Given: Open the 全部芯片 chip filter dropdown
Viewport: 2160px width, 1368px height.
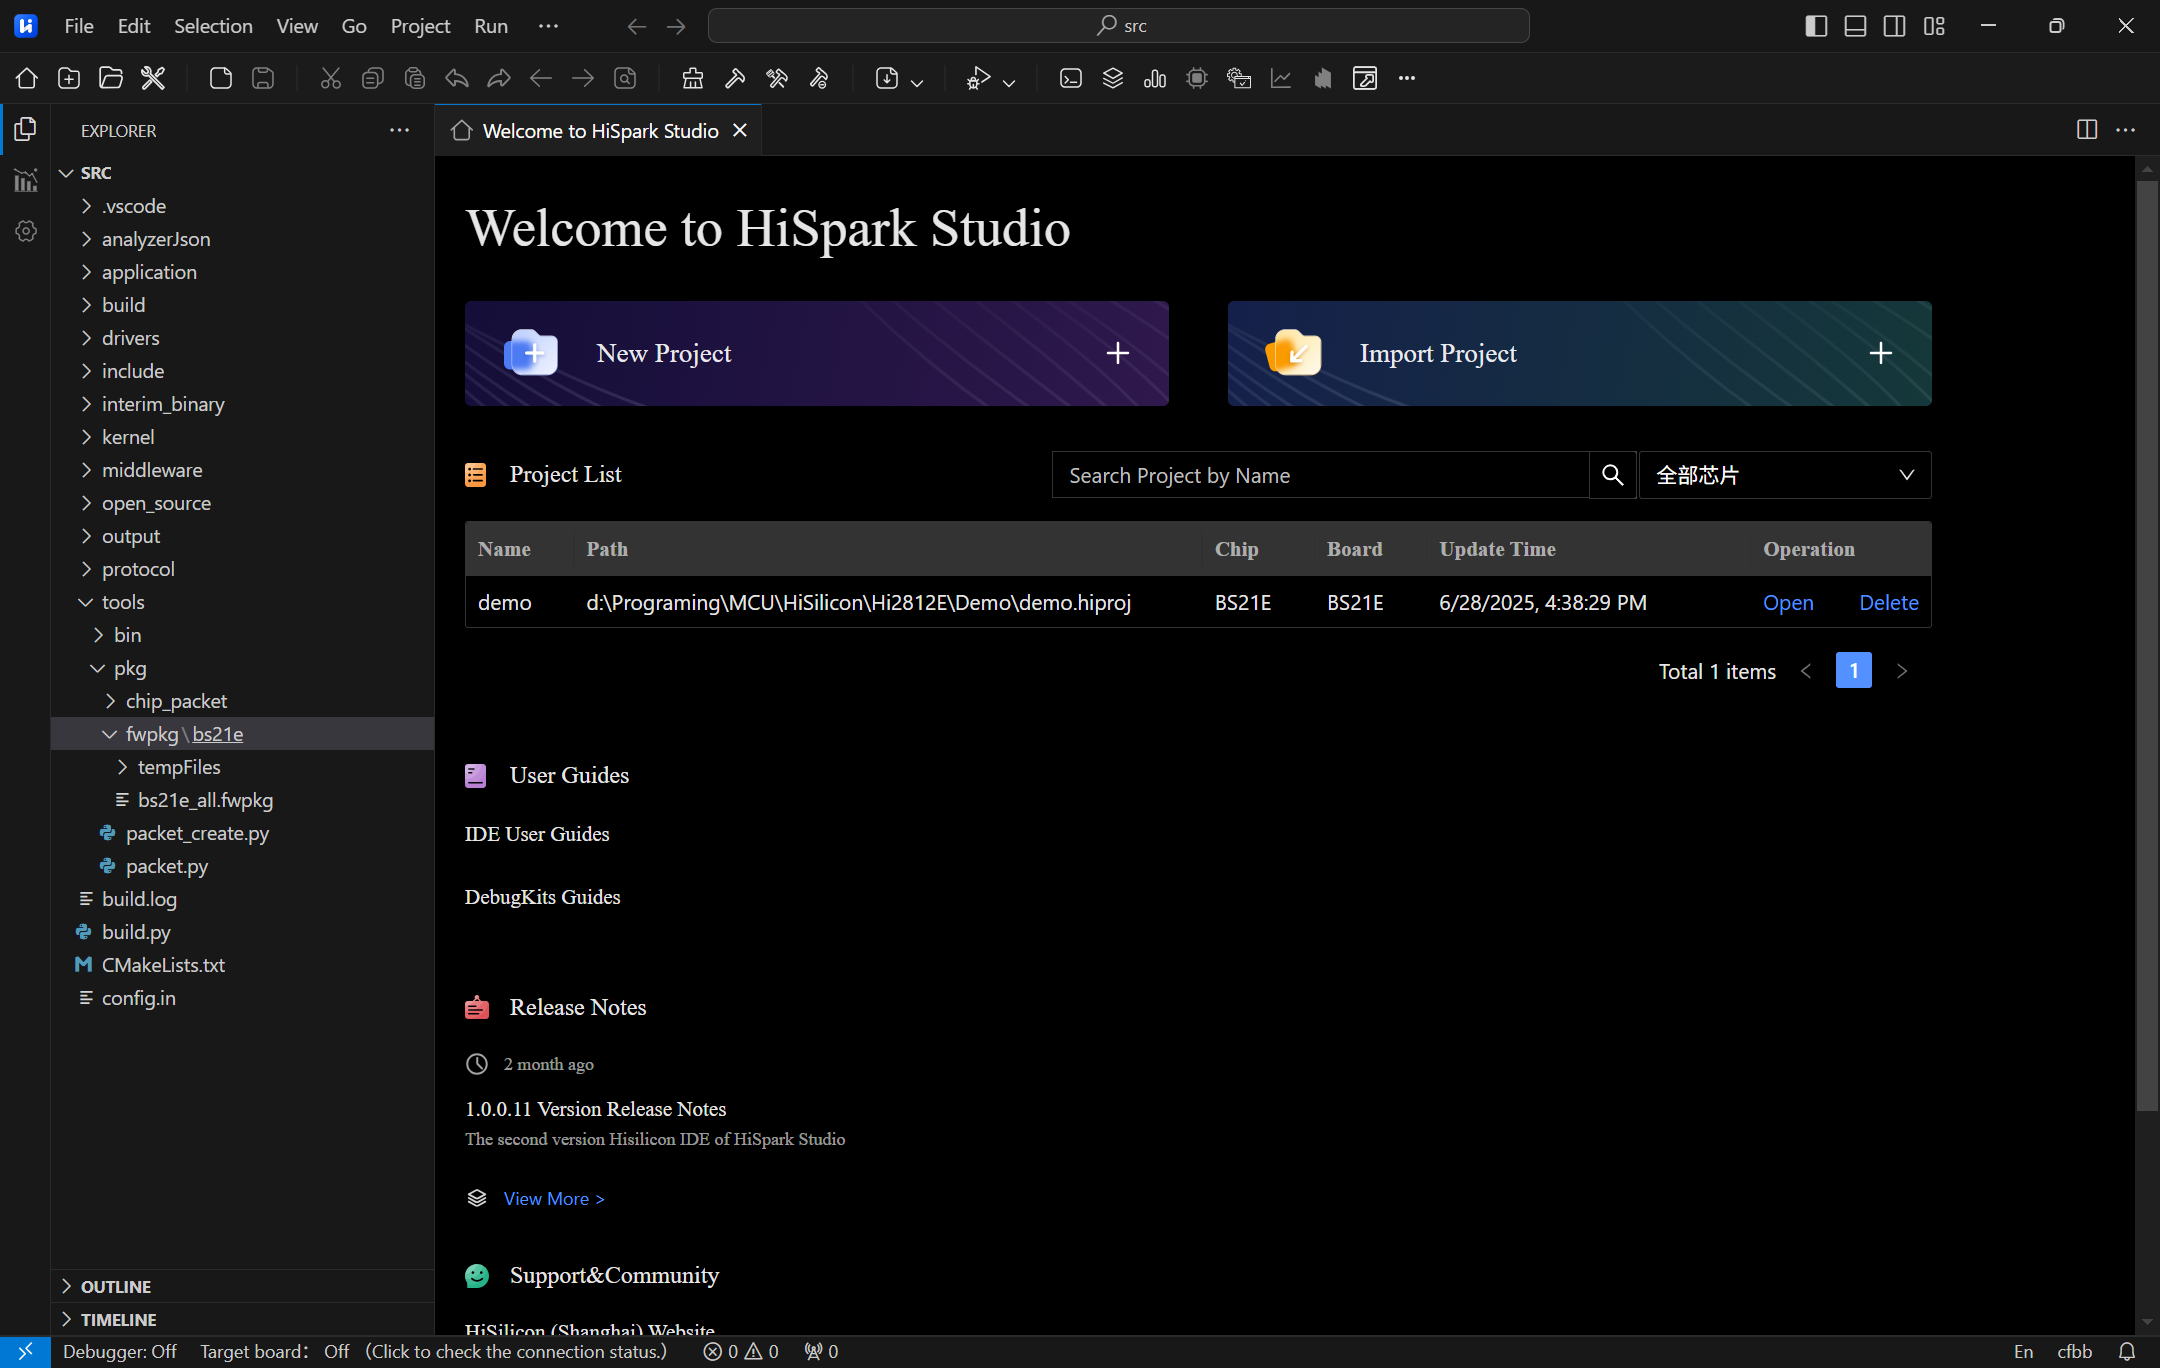Looking at the screenshot, I should [x=1785, y=475].
